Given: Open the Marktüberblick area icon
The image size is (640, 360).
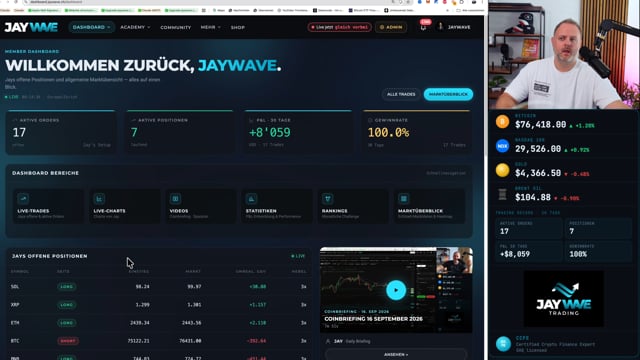Looking at the screenshot, I should point(404,199).
